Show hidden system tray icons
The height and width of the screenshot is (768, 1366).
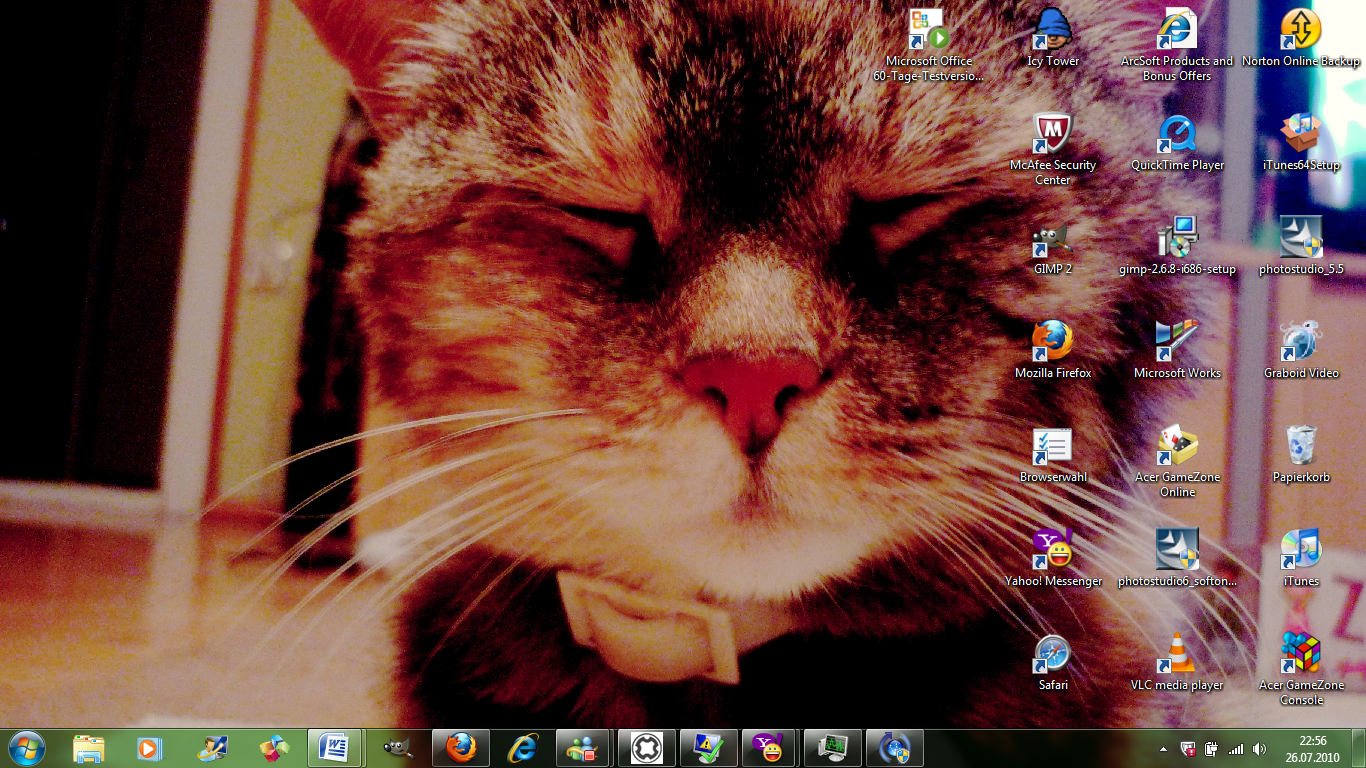[x=1163, y=748]
